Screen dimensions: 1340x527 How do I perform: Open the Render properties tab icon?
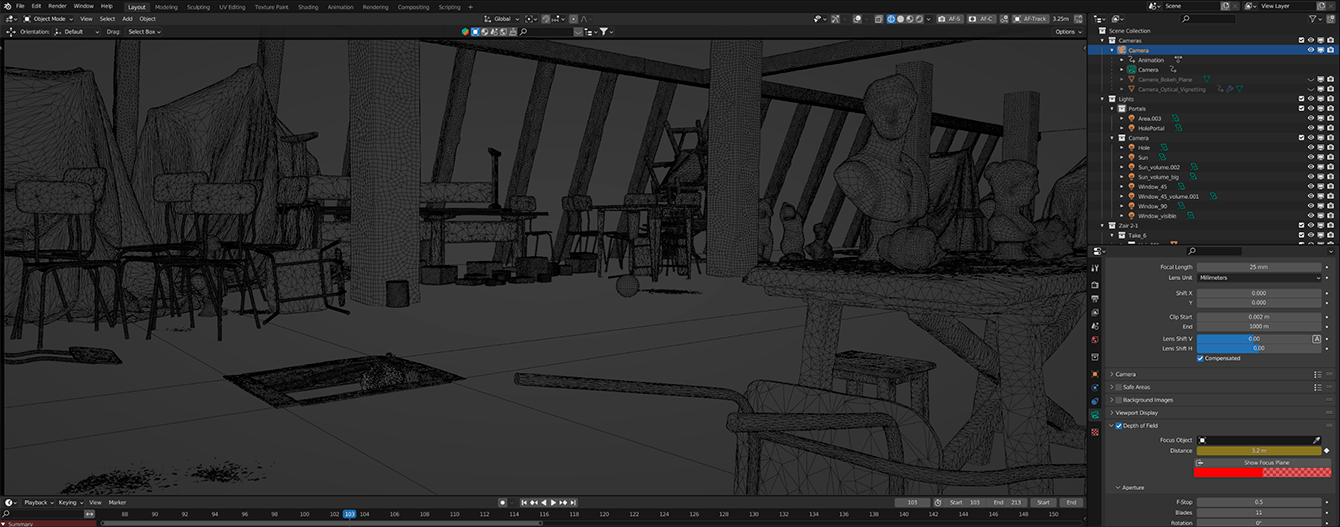[1096, 284]
